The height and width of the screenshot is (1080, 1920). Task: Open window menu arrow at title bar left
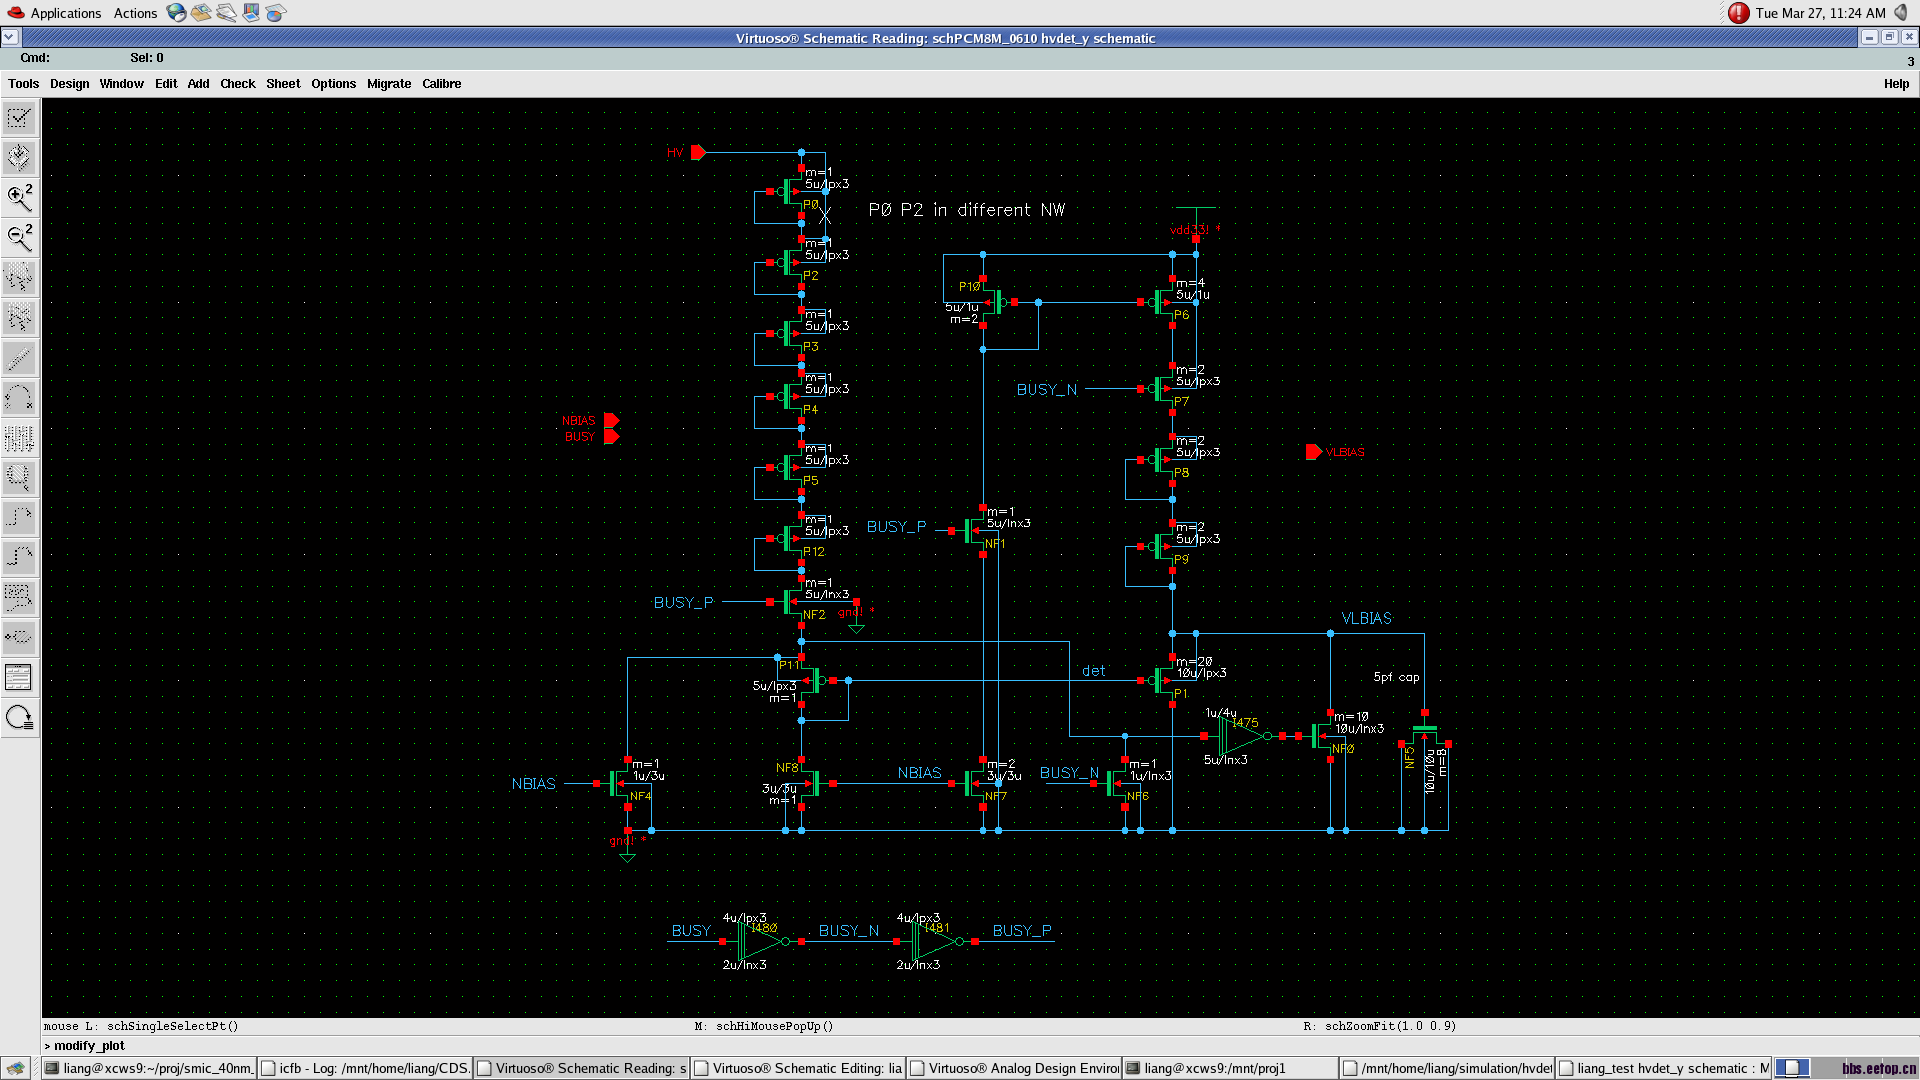(9, 37)
